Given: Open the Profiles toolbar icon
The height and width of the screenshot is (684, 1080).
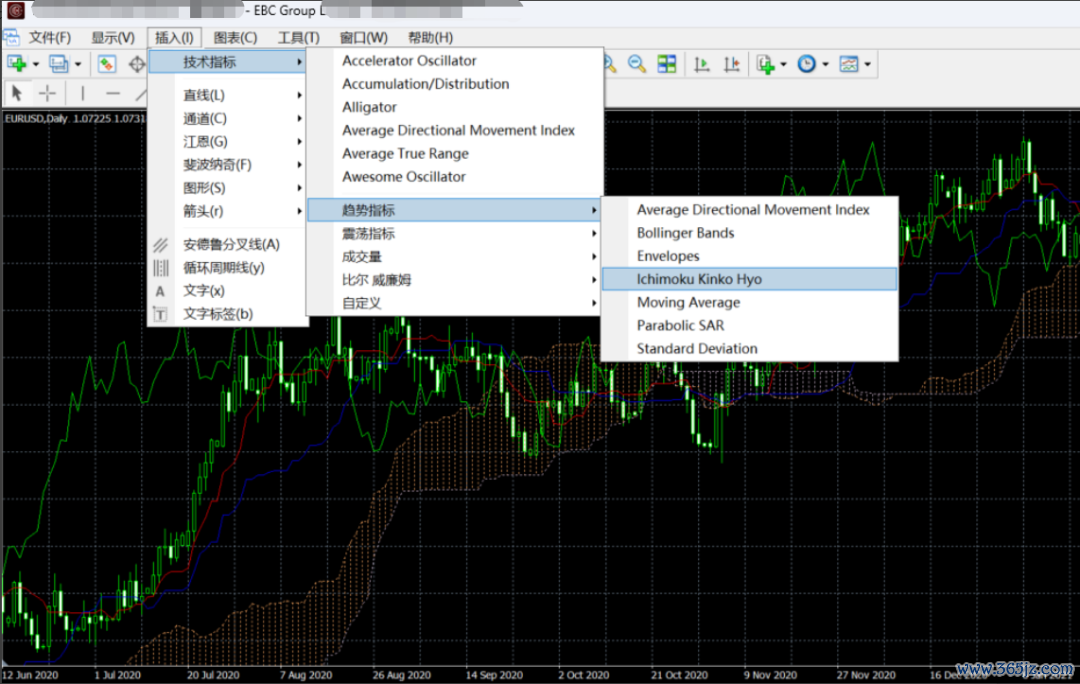Looking at the screenshot, I should pos(59,64).
